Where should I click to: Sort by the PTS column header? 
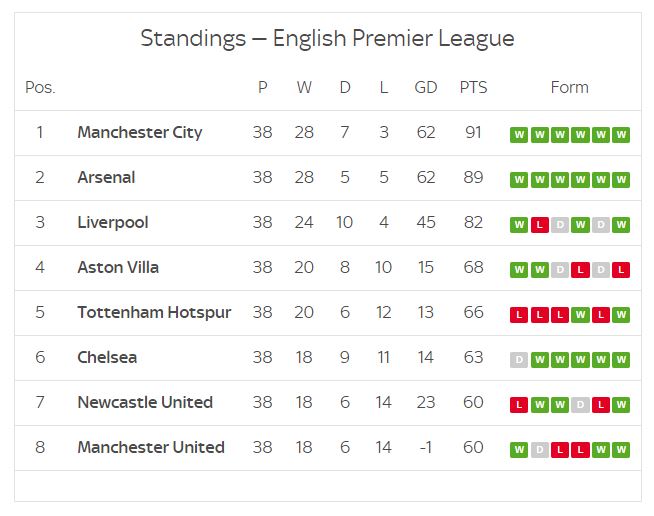tap(473, 87)
